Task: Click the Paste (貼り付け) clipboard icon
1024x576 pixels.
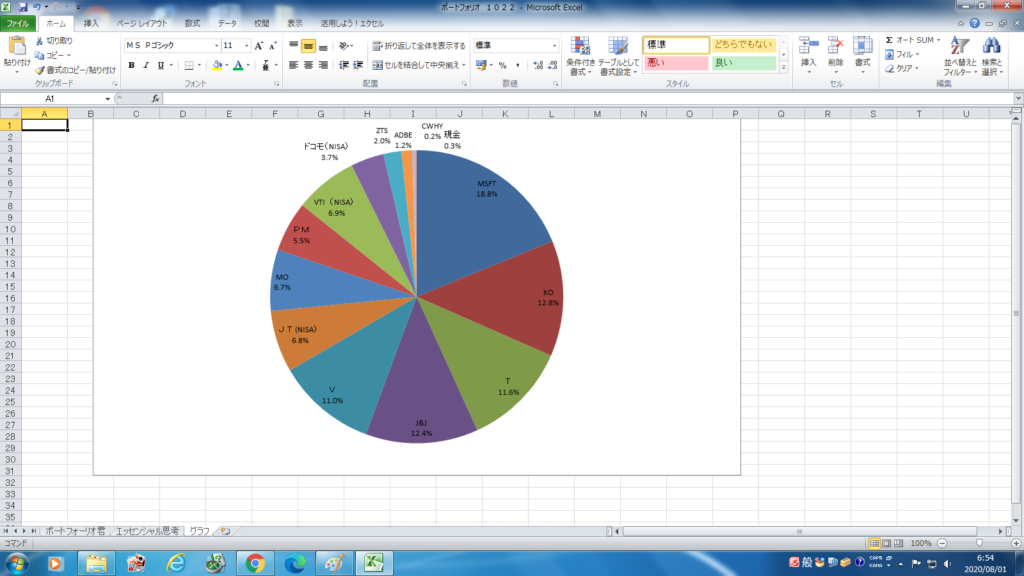Action: [16, 47]
